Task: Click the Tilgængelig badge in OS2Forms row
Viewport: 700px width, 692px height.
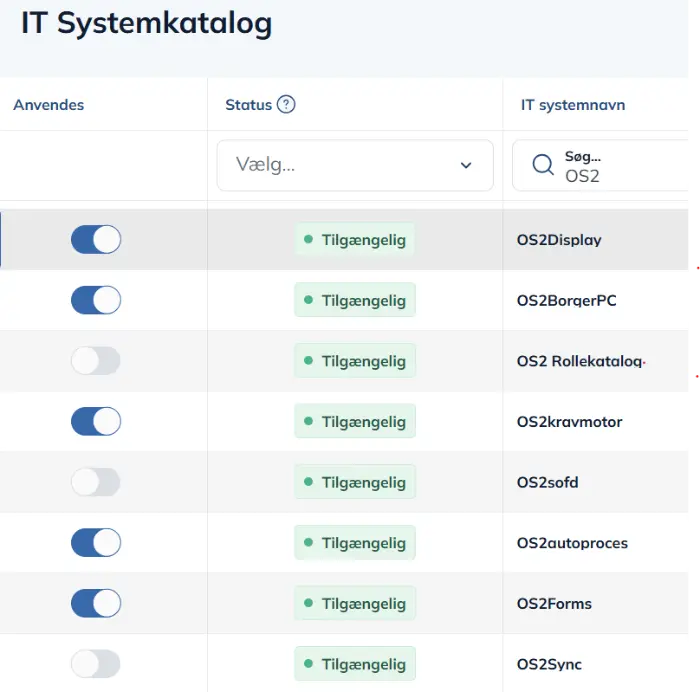Action: [x=355, y=604]
